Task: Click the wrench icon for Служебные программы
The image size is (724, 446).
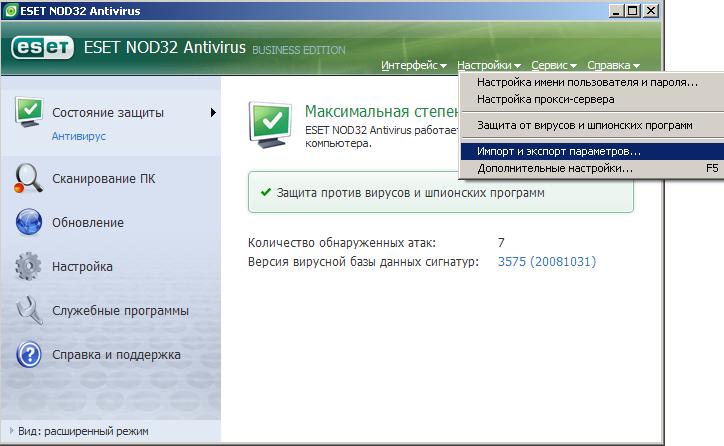Action: click(29, 310)
